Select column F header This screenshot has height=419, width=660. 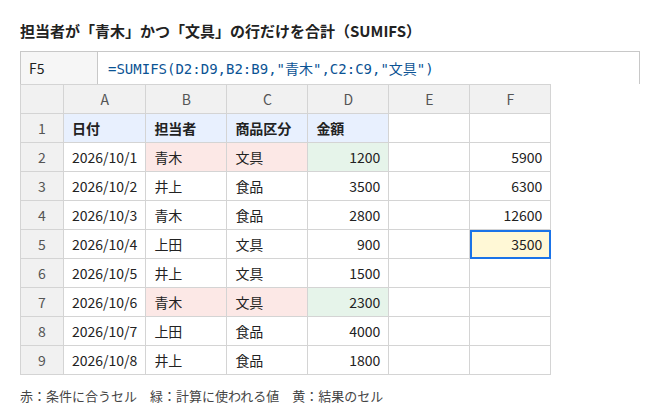point(510,99)
